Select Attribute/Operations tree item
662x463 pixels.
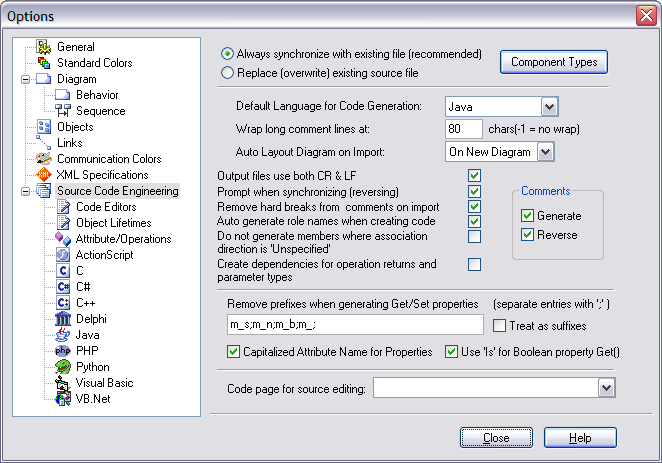pyautogui.click(x=123, y=239)
